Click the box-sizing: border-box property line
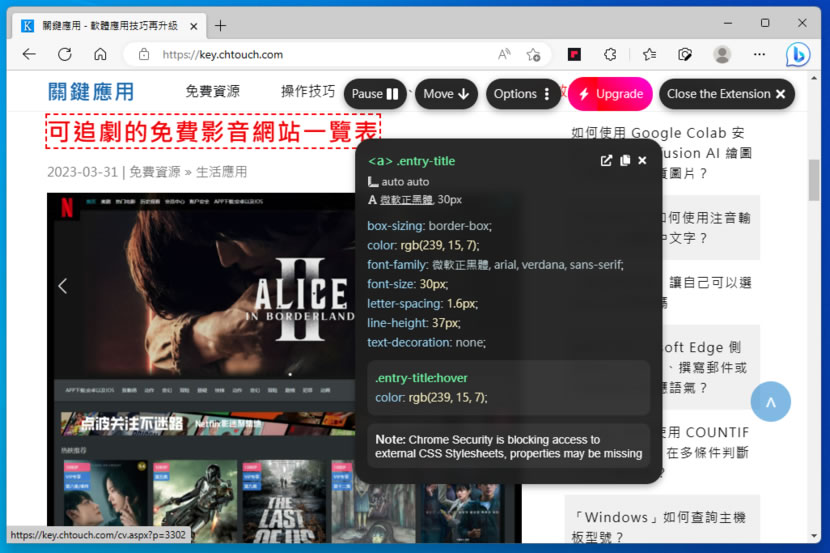Screen dimensions: 830x553 [429, 226]
